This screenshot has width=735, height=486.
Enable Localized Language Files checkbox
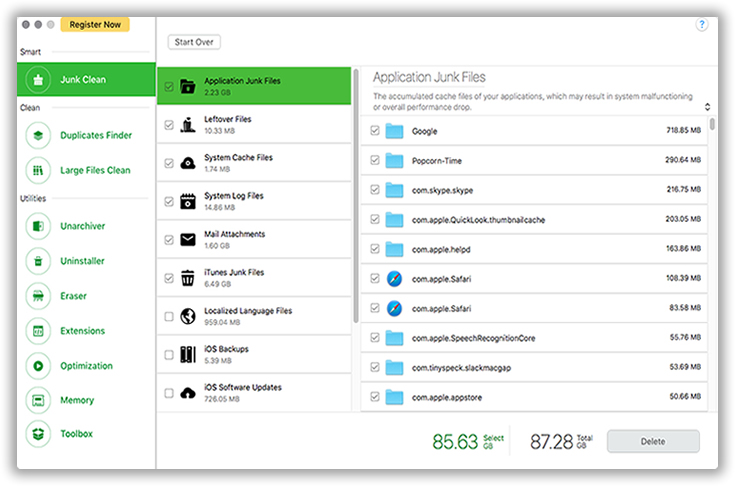pyautogui.click(x=169, y=316)
